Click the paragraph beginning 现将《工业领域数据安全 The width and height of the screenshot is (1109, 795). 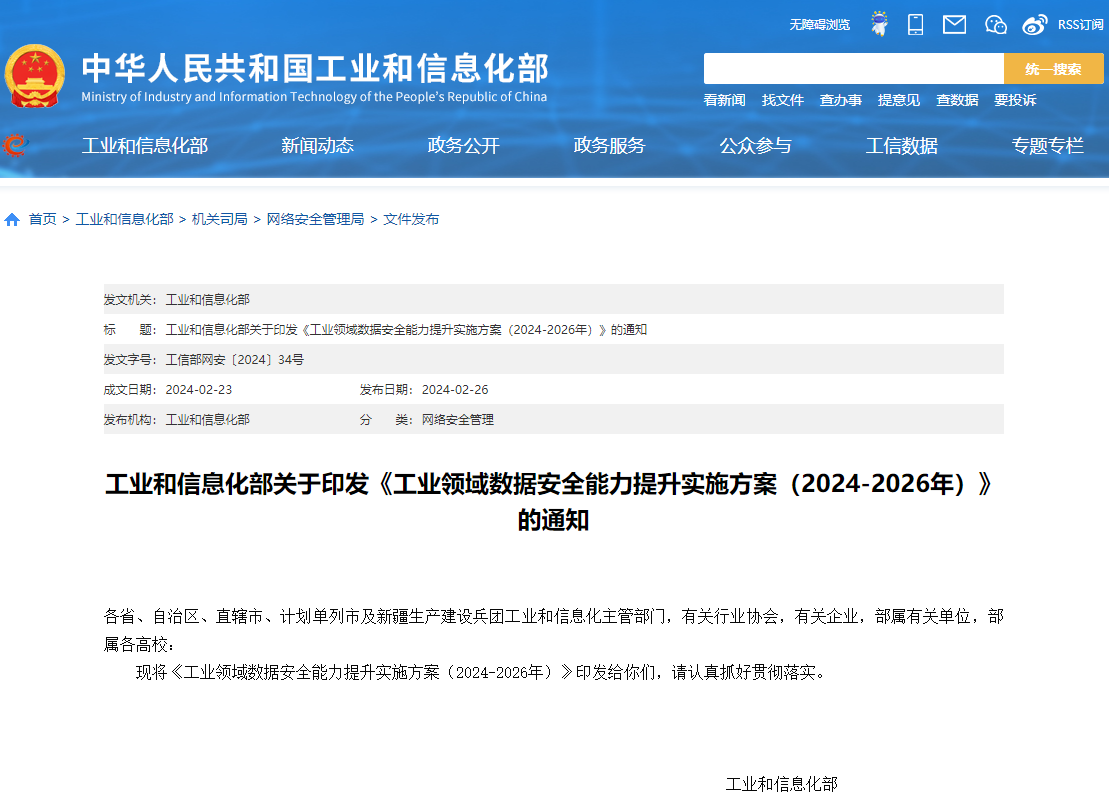click(481, 673)
